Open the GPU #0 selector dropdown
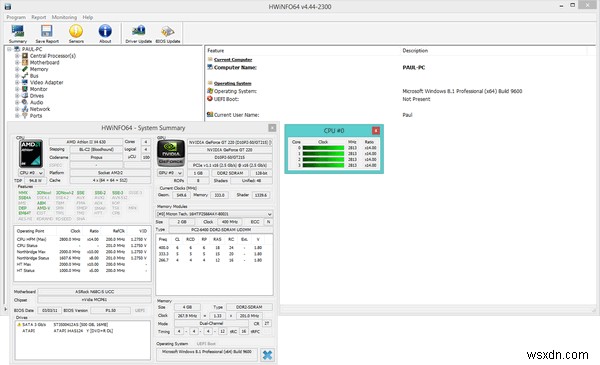The image size is (600, 365). click(x=171, y=173)
